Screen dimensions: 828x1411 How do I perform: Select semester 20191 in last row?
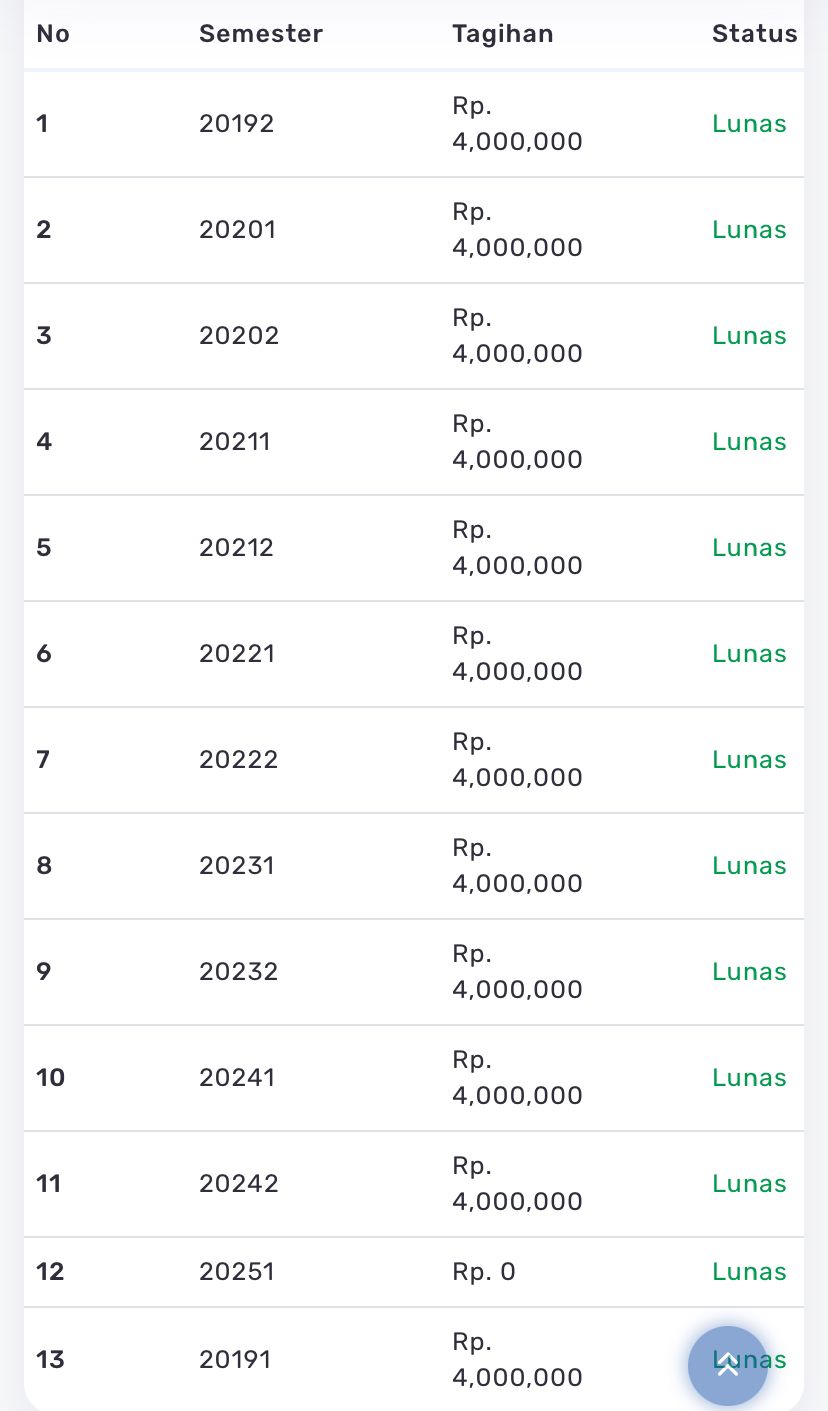click(x=235, y=1360)
